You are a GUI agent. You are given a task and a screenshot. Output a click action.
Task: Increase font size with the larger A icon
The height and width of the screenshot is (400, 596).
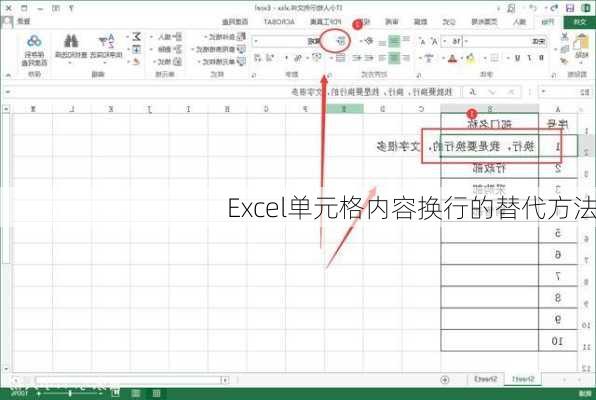coord(434,41)
